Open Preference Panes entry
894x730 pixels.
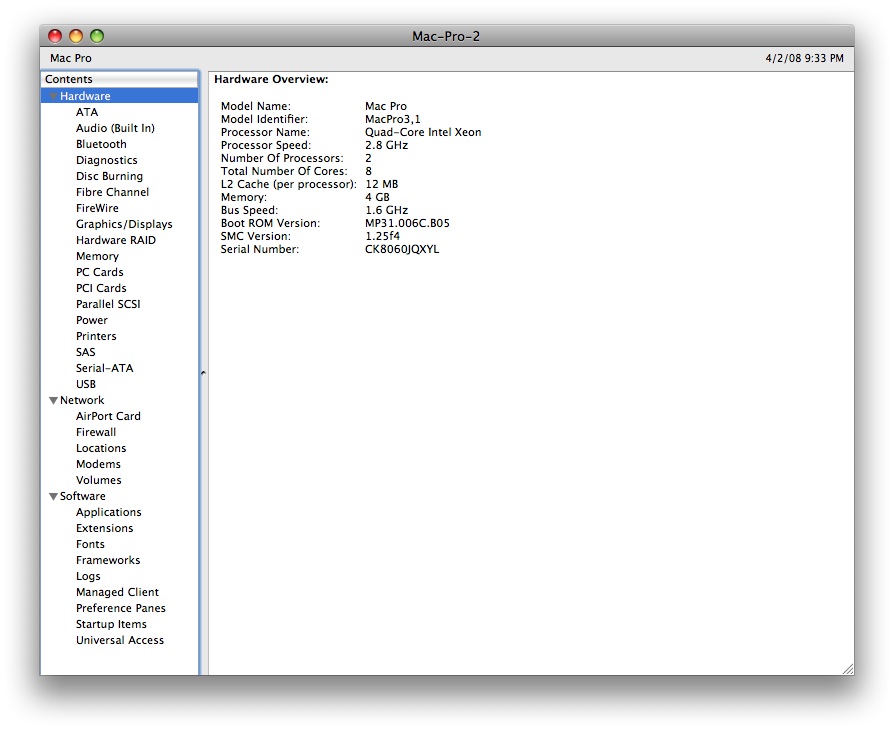[x=121, y=608]
